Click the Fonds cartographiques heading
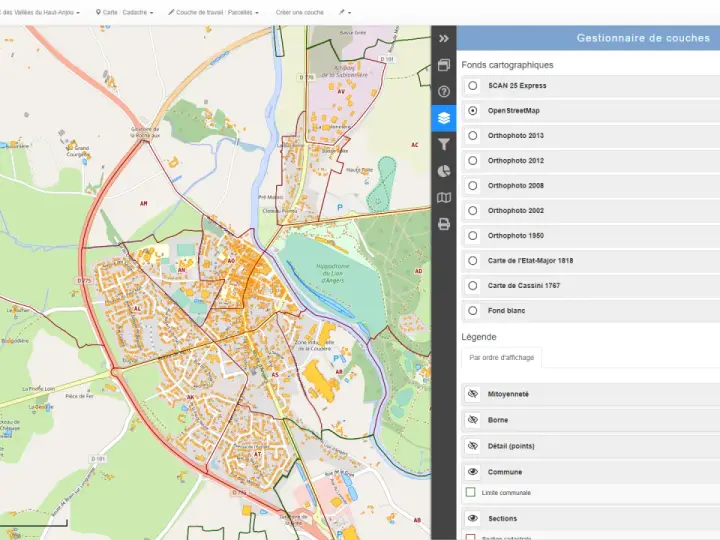Viewport: 720px width, 540px height. [507, 65]
